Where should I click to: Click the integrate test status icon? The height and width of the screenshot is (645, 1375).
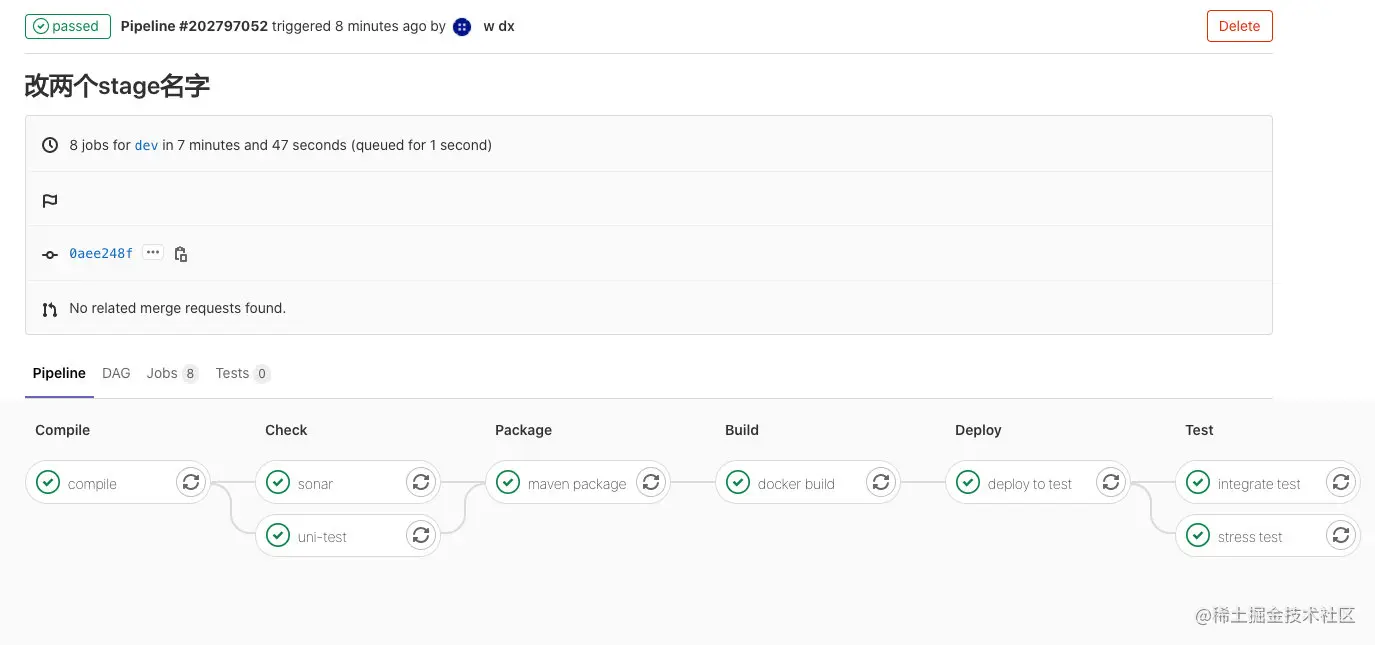pos(1198,482)
